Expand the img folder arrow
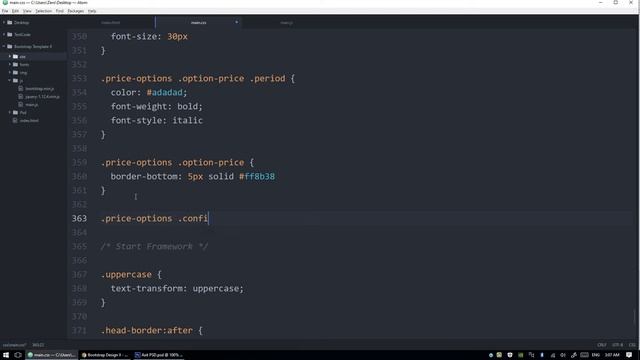Screen dimensions: 640x360 [x=10, y=73]
